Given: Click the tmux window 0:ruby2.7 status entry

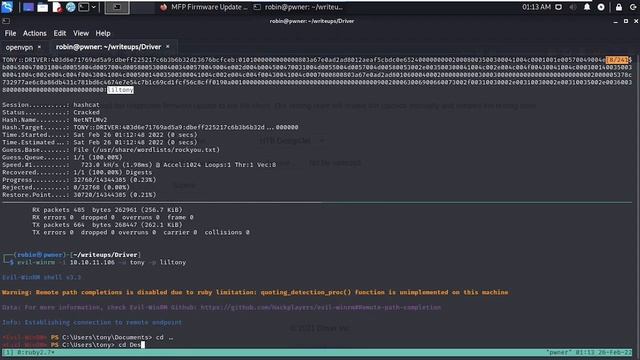Looking at the screenshot, I should point(36,352).
